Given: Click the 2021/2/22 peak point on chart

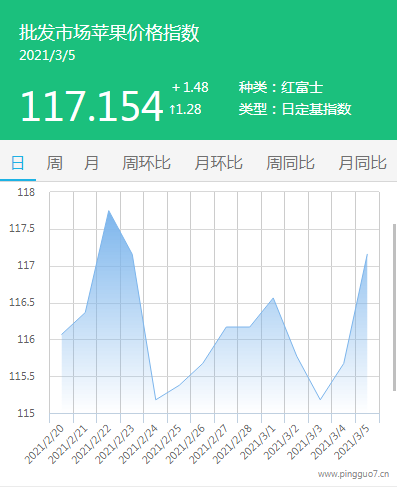Looking at the screenshot, I should [109, 211].
